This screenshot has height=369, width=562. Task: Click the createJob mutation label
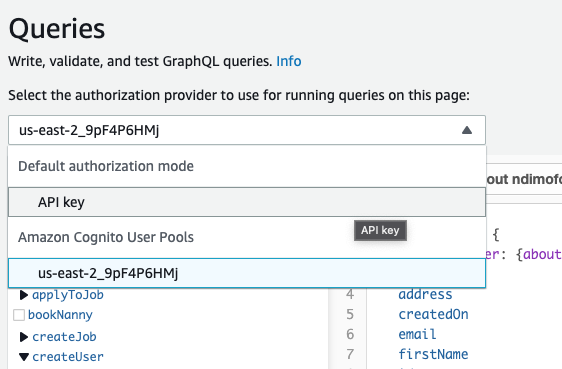64,337
